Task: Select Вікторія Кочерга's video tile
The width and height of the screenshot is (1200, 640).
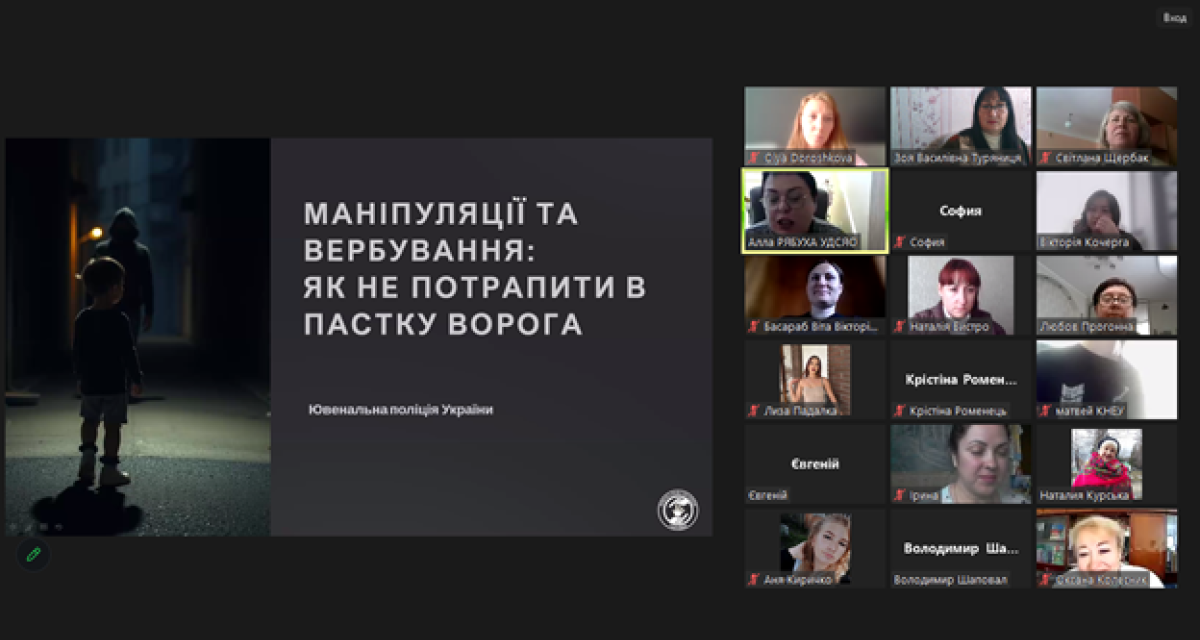Action: [x=1106, y=208]
